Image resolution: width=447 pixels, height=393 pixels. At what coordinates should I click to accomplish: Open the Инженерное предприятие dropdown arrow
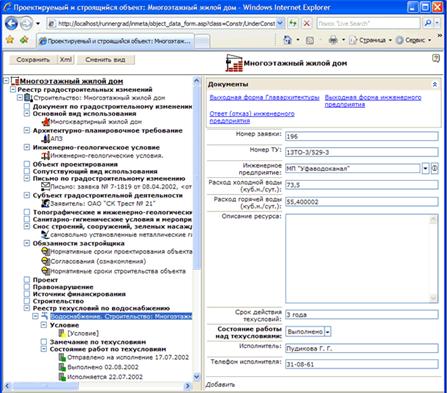(425, 168)
